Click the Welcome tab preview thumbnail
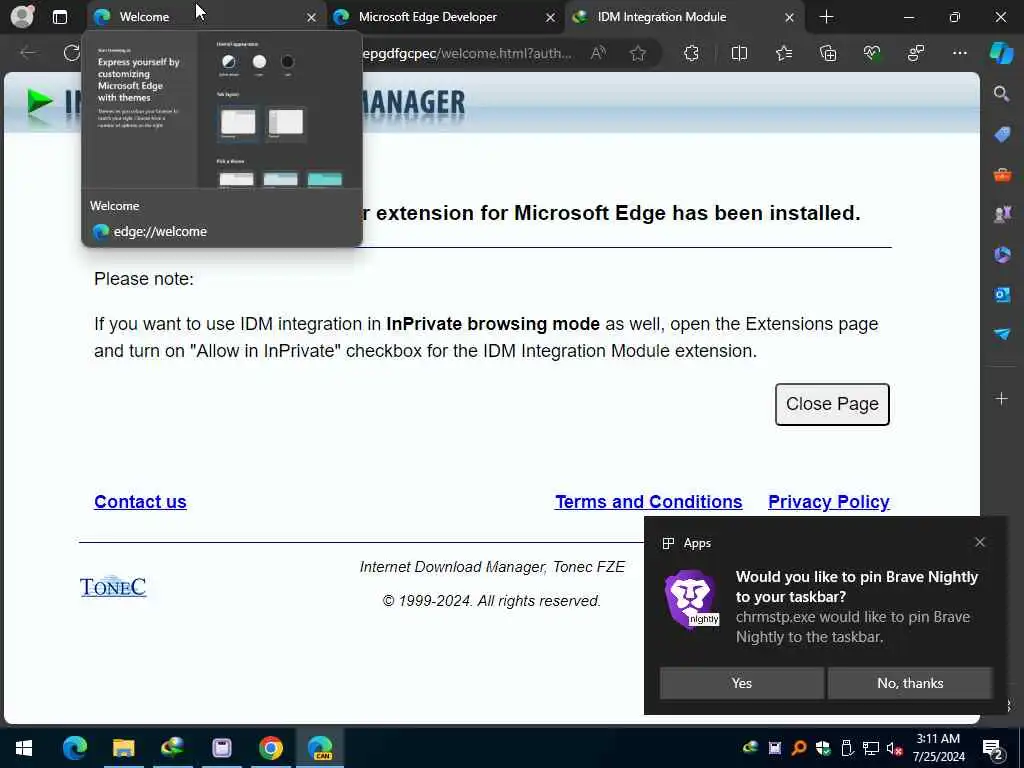The image size is (1024, 768). (221, 110)
